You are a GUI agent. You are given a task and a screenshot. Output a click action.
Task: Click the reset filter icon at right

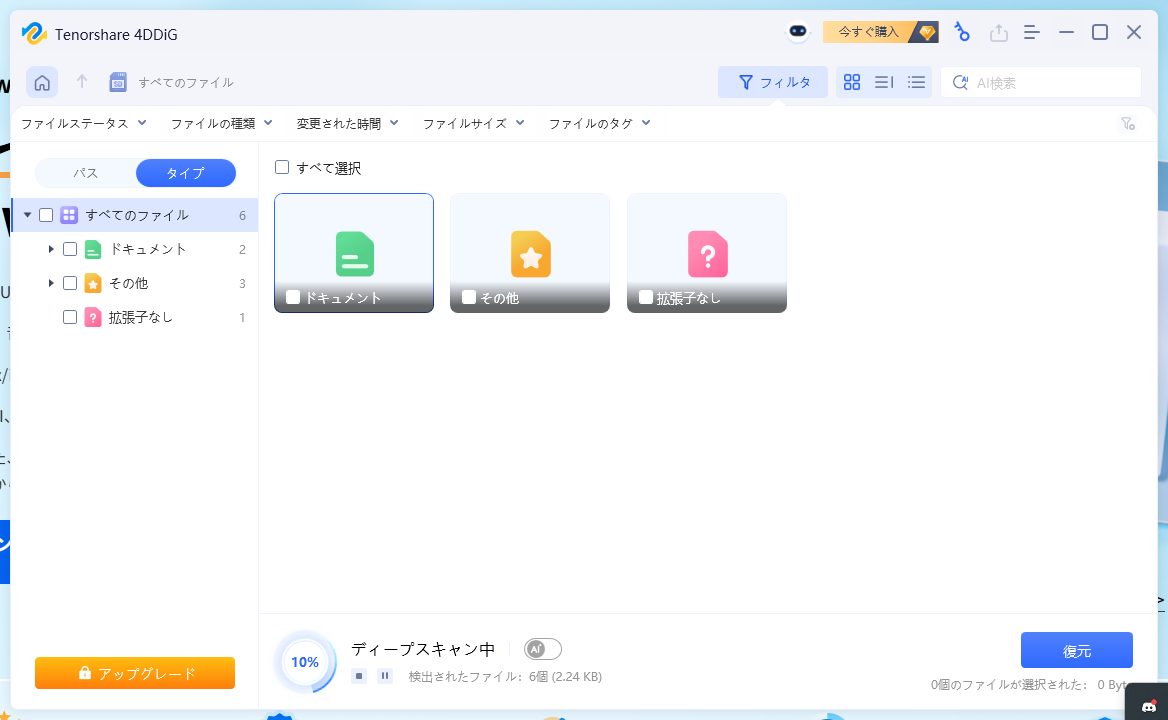(1127, 124)
